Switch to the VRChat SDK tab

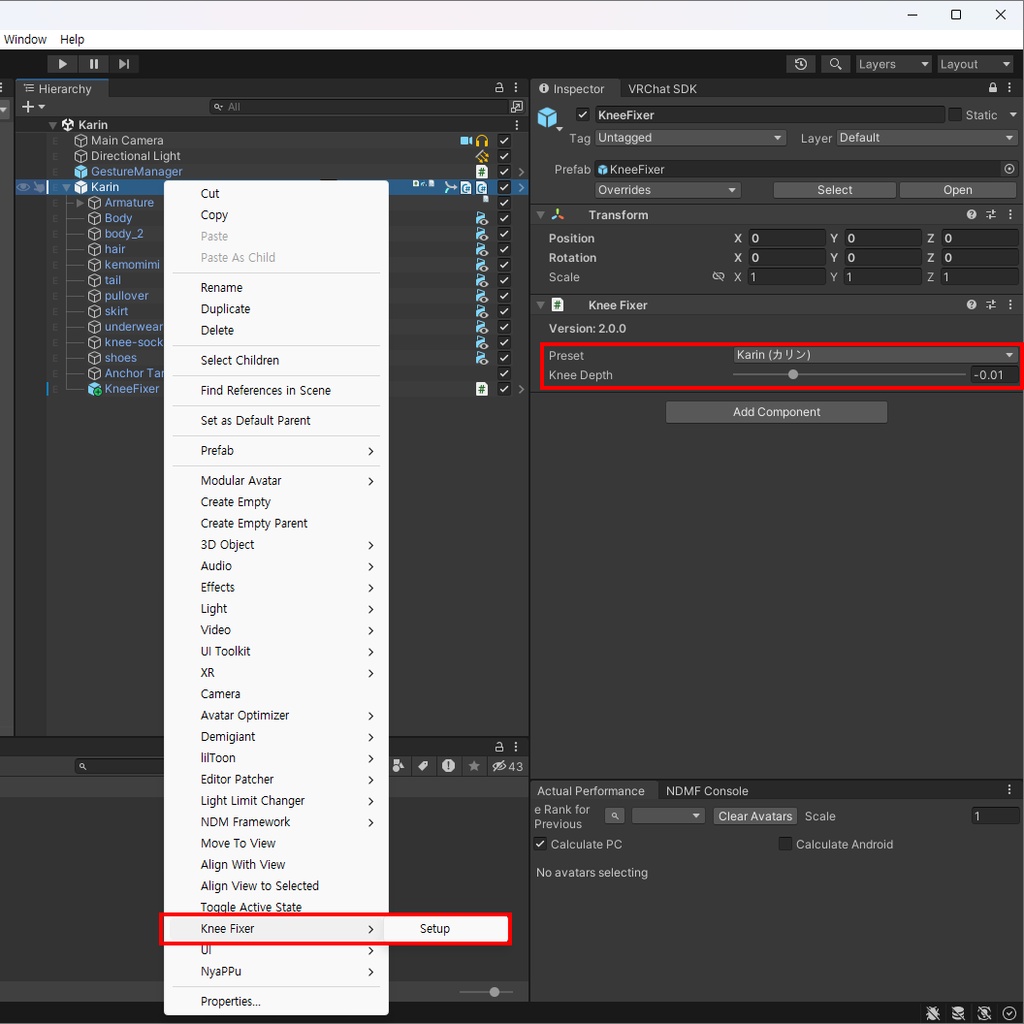click(662, 89)
